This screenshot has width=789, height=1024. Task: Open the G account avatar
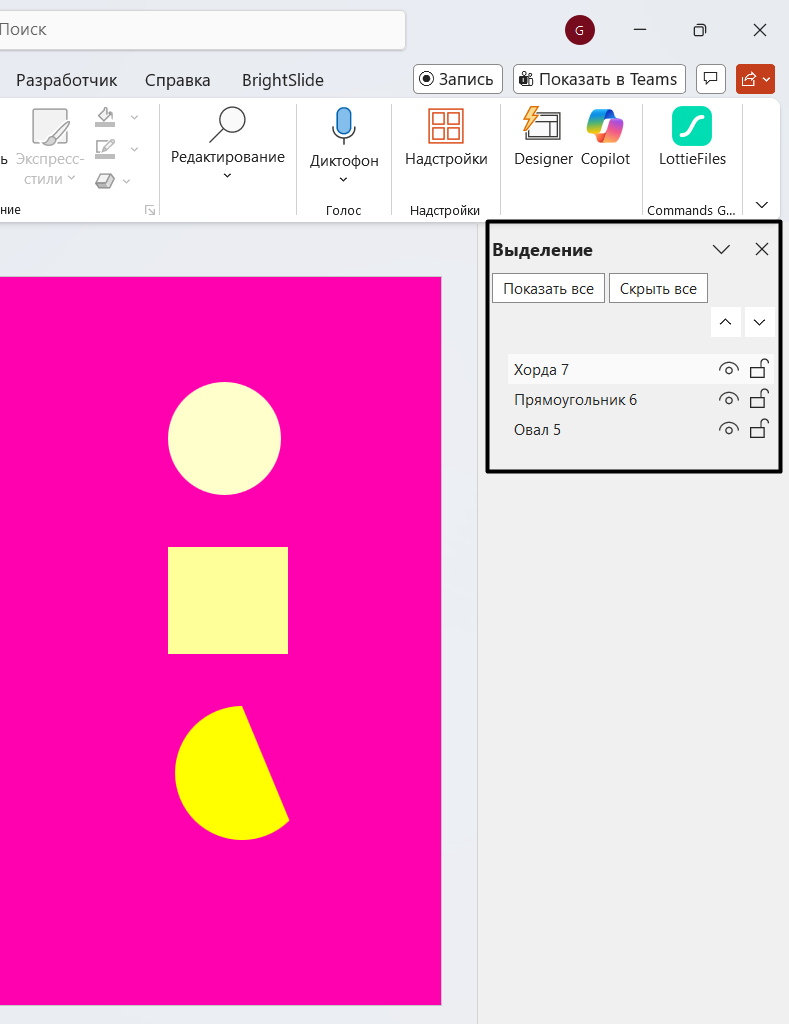(579, 30)
